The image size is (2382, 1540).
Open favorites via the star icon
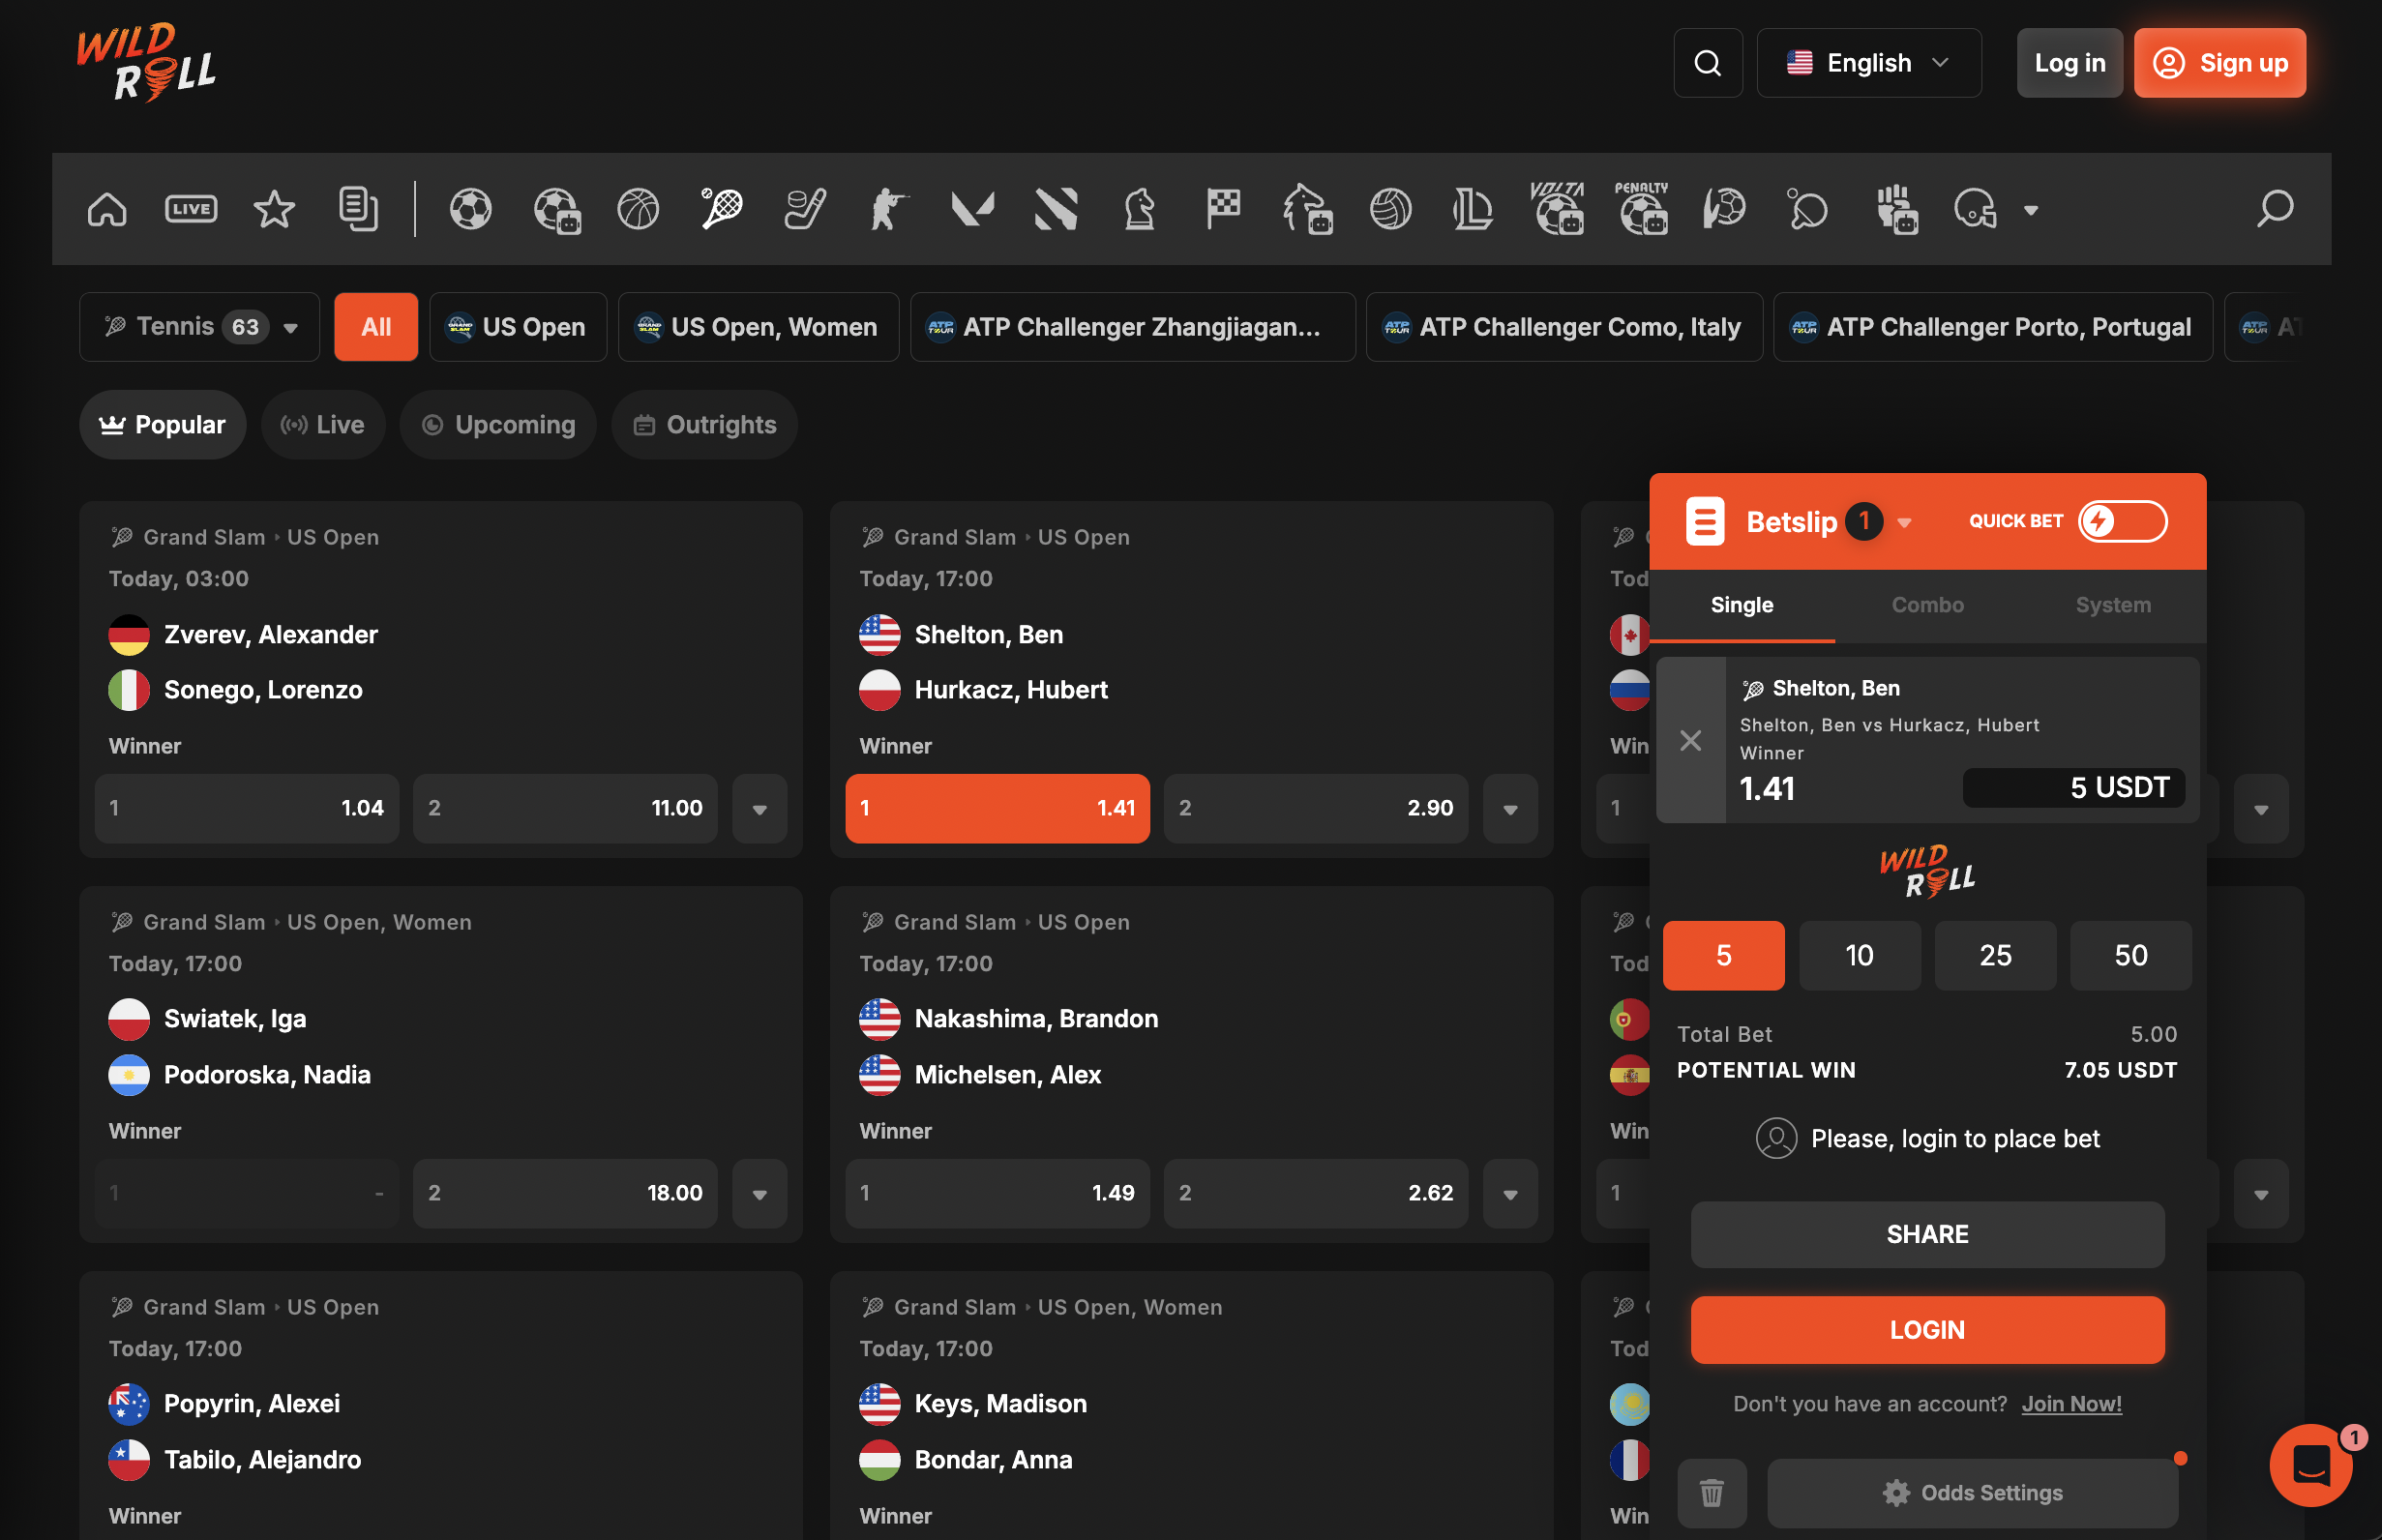(274, 209)
